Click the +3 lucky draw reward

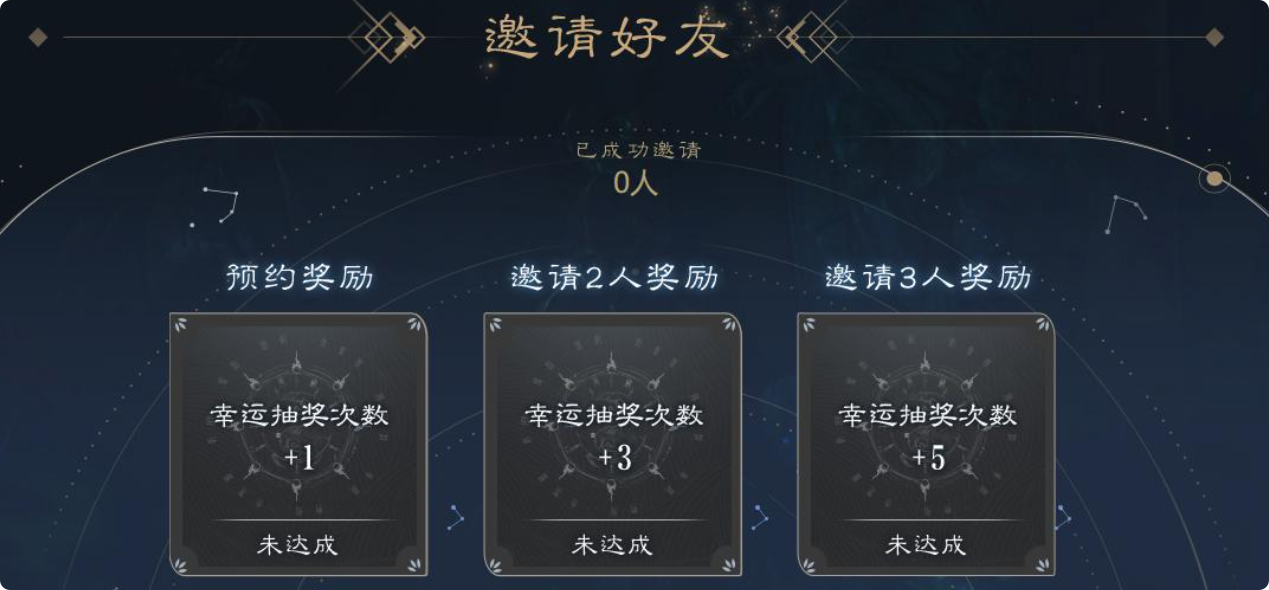point(614,458)
